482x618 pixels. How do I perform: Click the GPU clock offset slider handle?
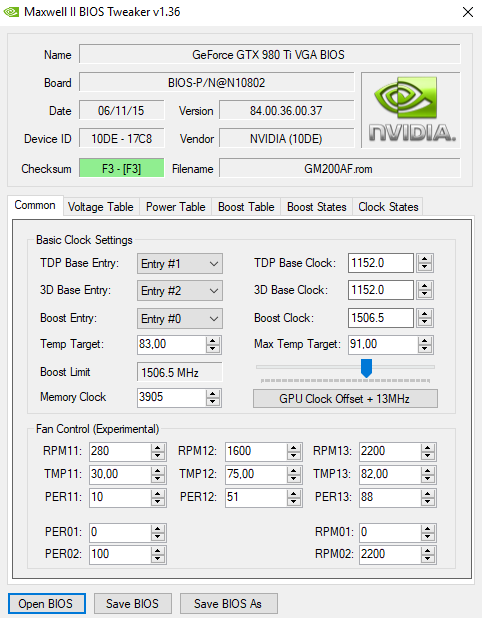click(366, 368)
